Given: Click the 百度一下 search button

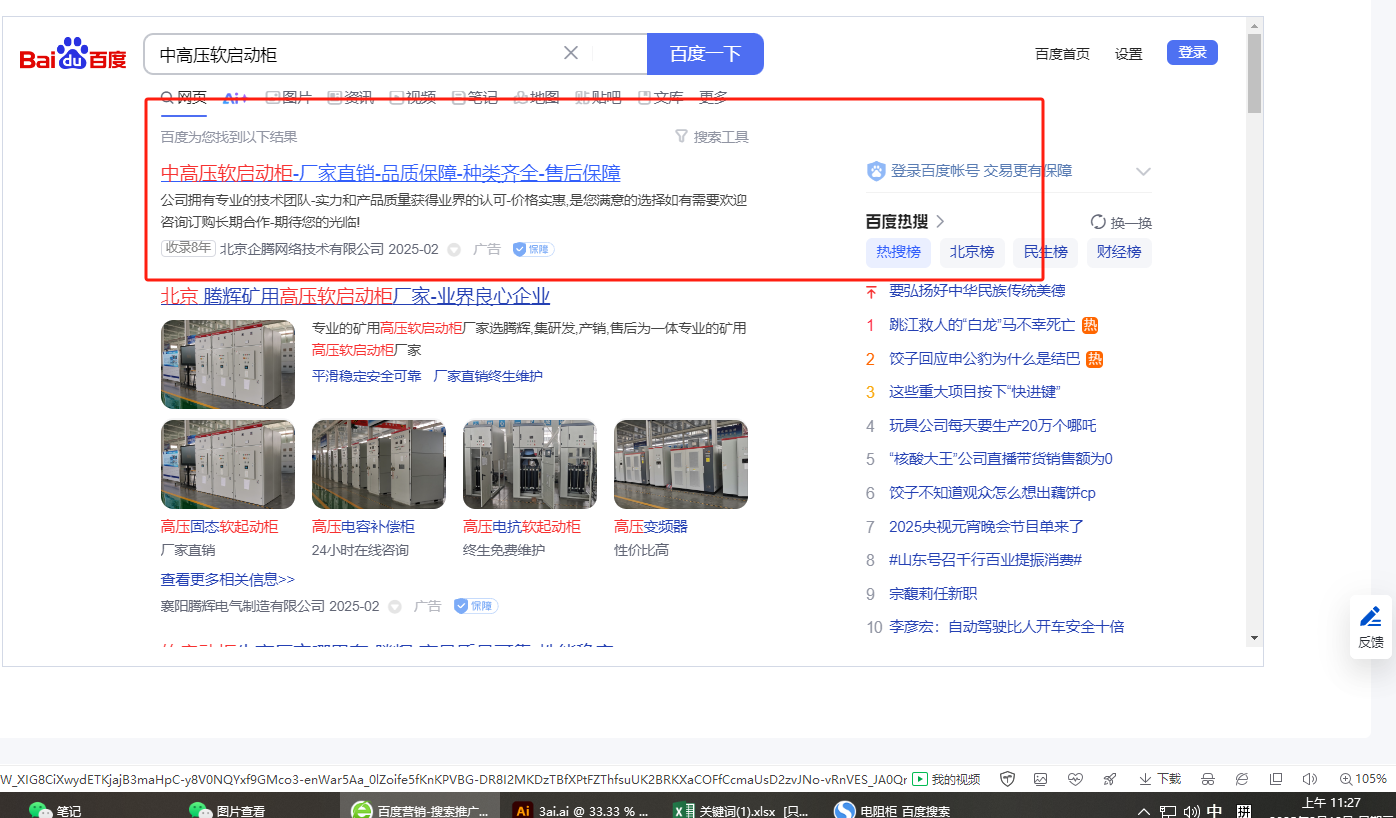Looking at the screenshot, I should tap(705, 54).
